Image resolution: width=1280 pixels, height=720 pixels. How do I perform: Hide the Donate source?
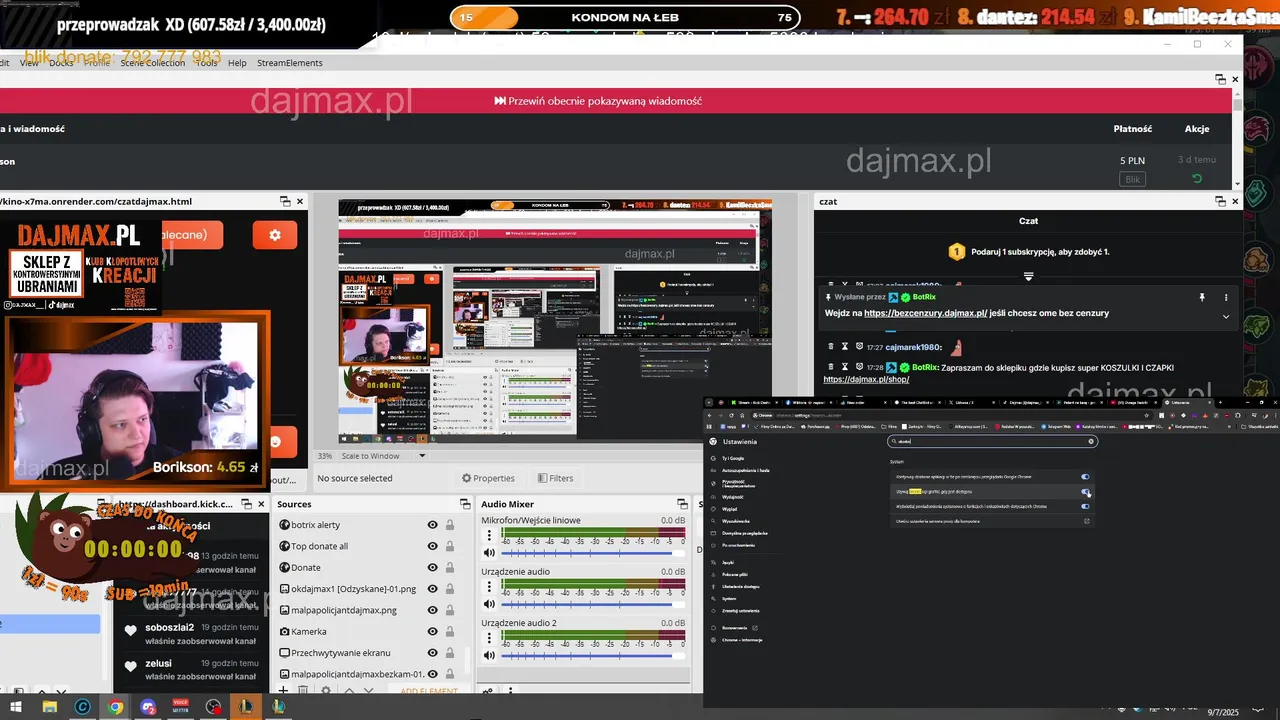[x=433, y=568]
